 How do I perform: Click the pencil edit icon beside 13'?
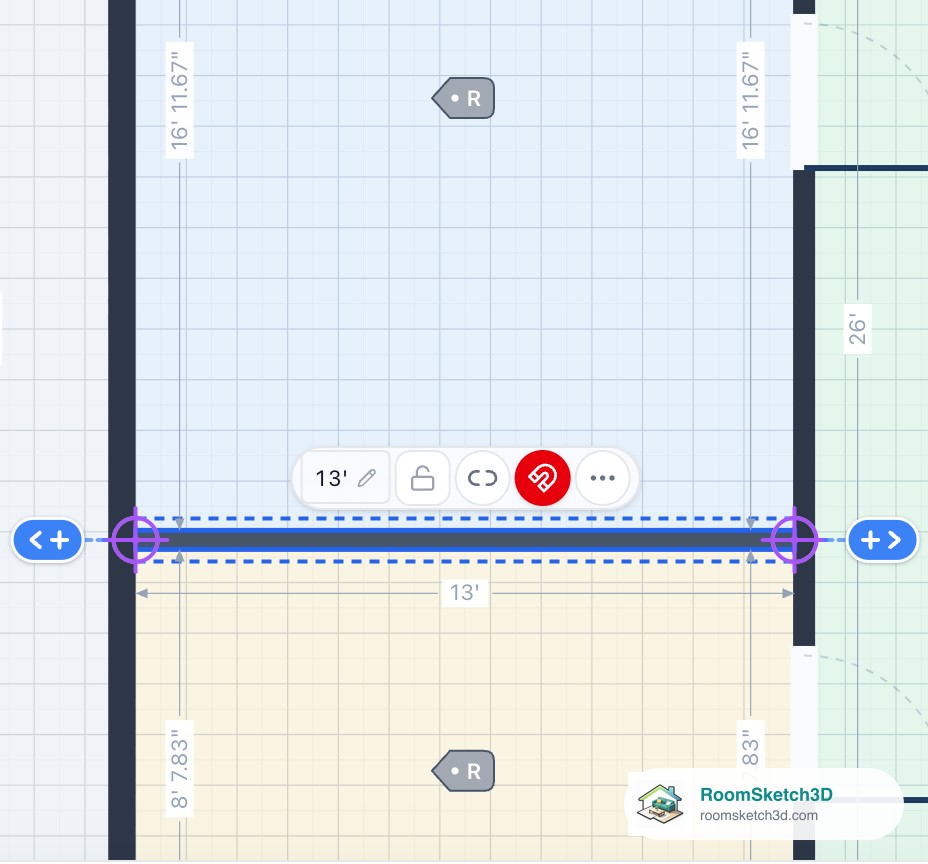pyautogui.click(x=367, y=478)
